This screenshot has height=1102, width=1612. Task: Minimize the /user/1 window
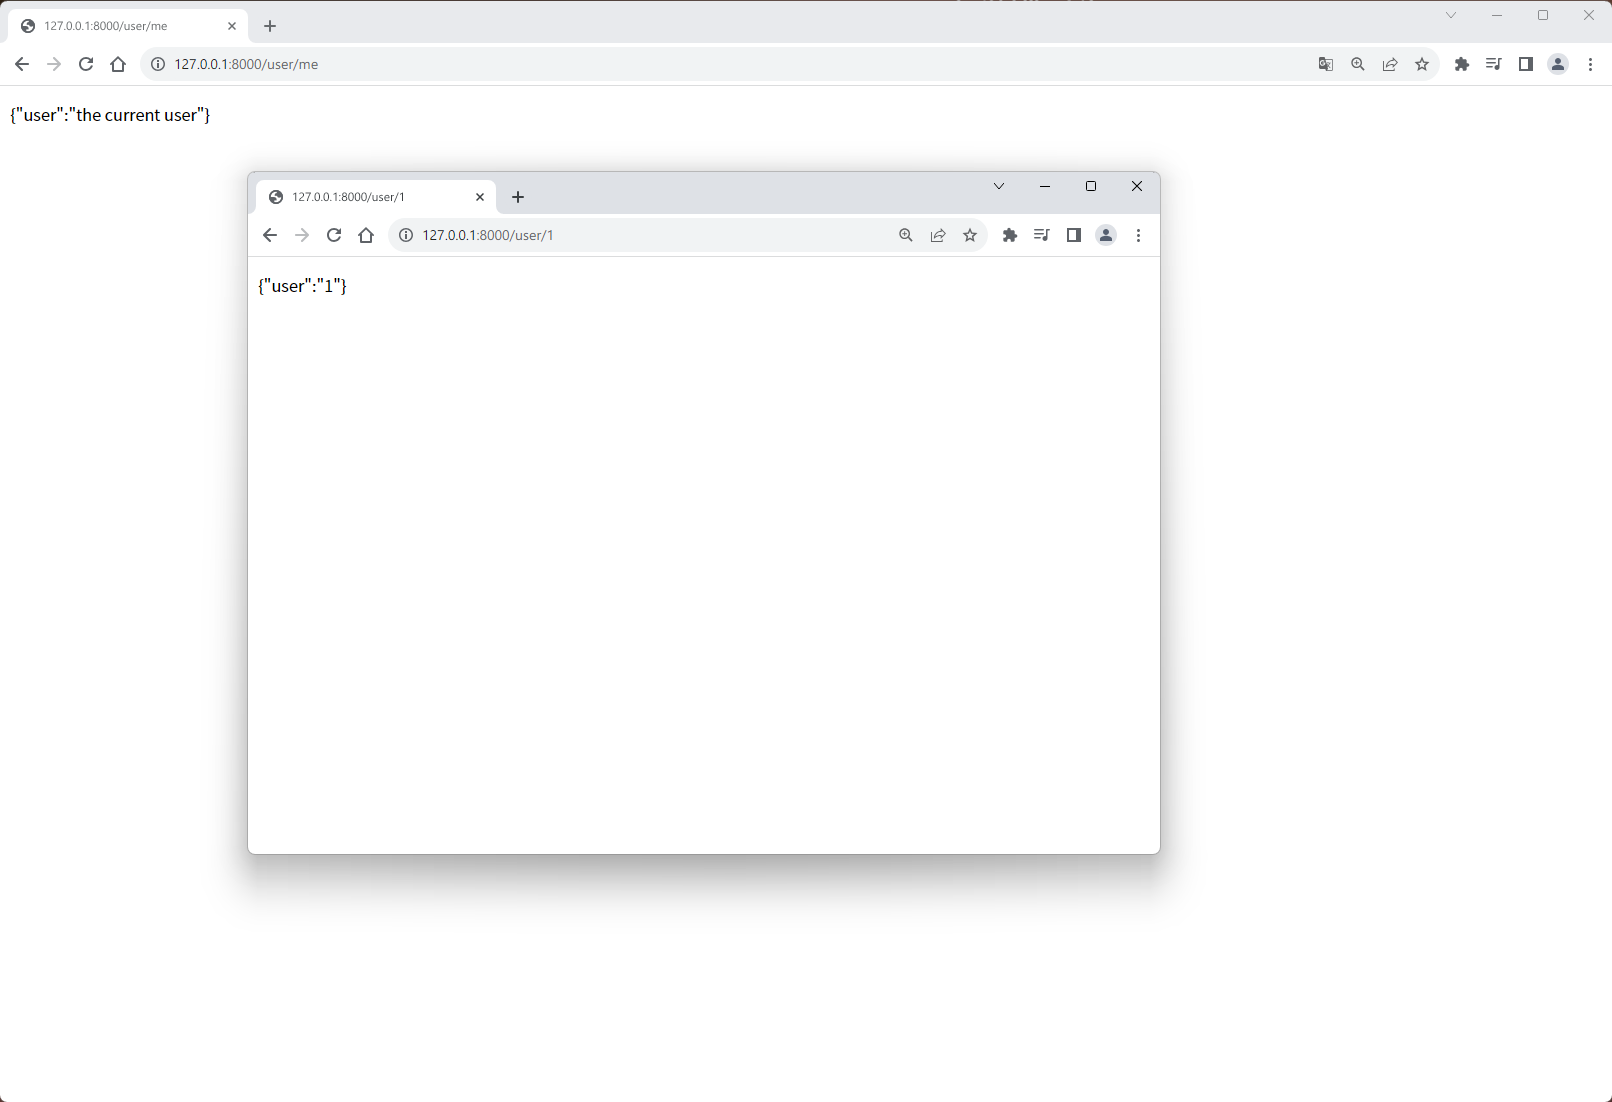1045,186
